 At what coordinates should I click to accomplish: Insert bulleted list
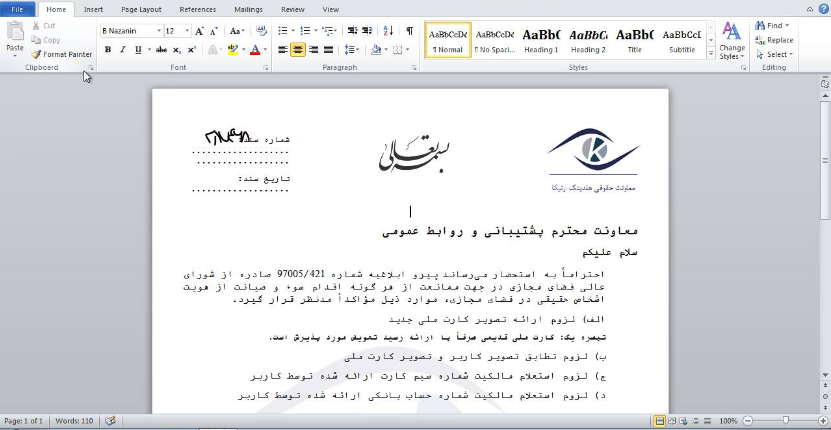[283, 31]
